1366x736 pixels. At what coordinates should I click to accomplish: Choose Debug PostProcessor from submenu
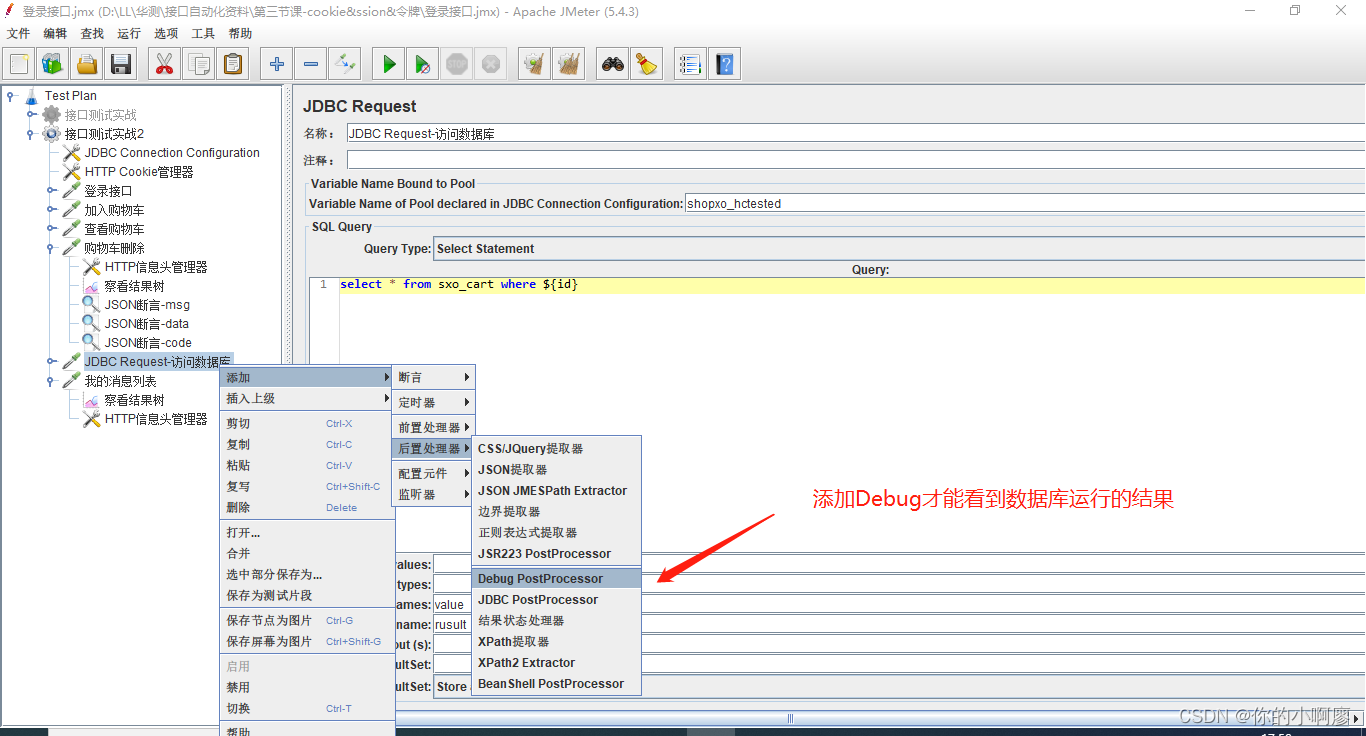pos(556,578)
